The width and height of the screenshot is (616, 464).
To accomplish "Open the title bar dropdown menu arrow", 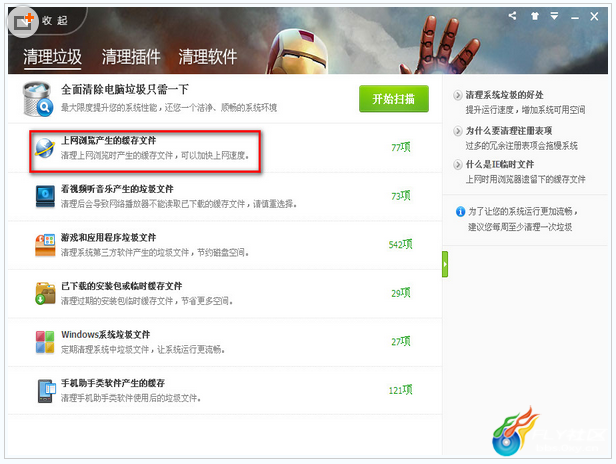I will point(554,16).
